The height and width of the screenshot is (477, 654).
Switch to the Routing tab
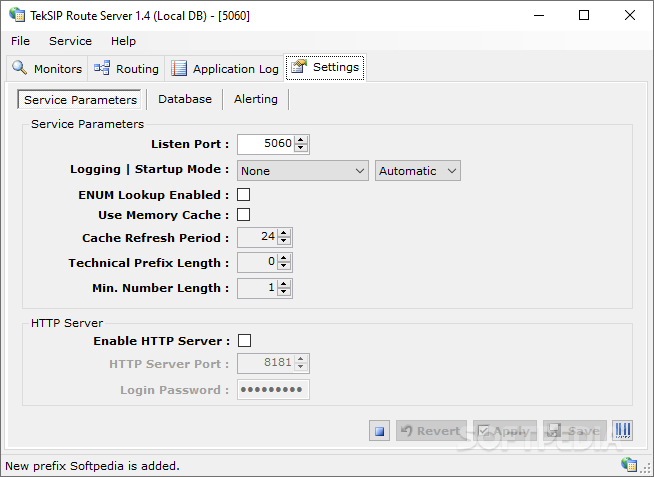tap(126, 68)
